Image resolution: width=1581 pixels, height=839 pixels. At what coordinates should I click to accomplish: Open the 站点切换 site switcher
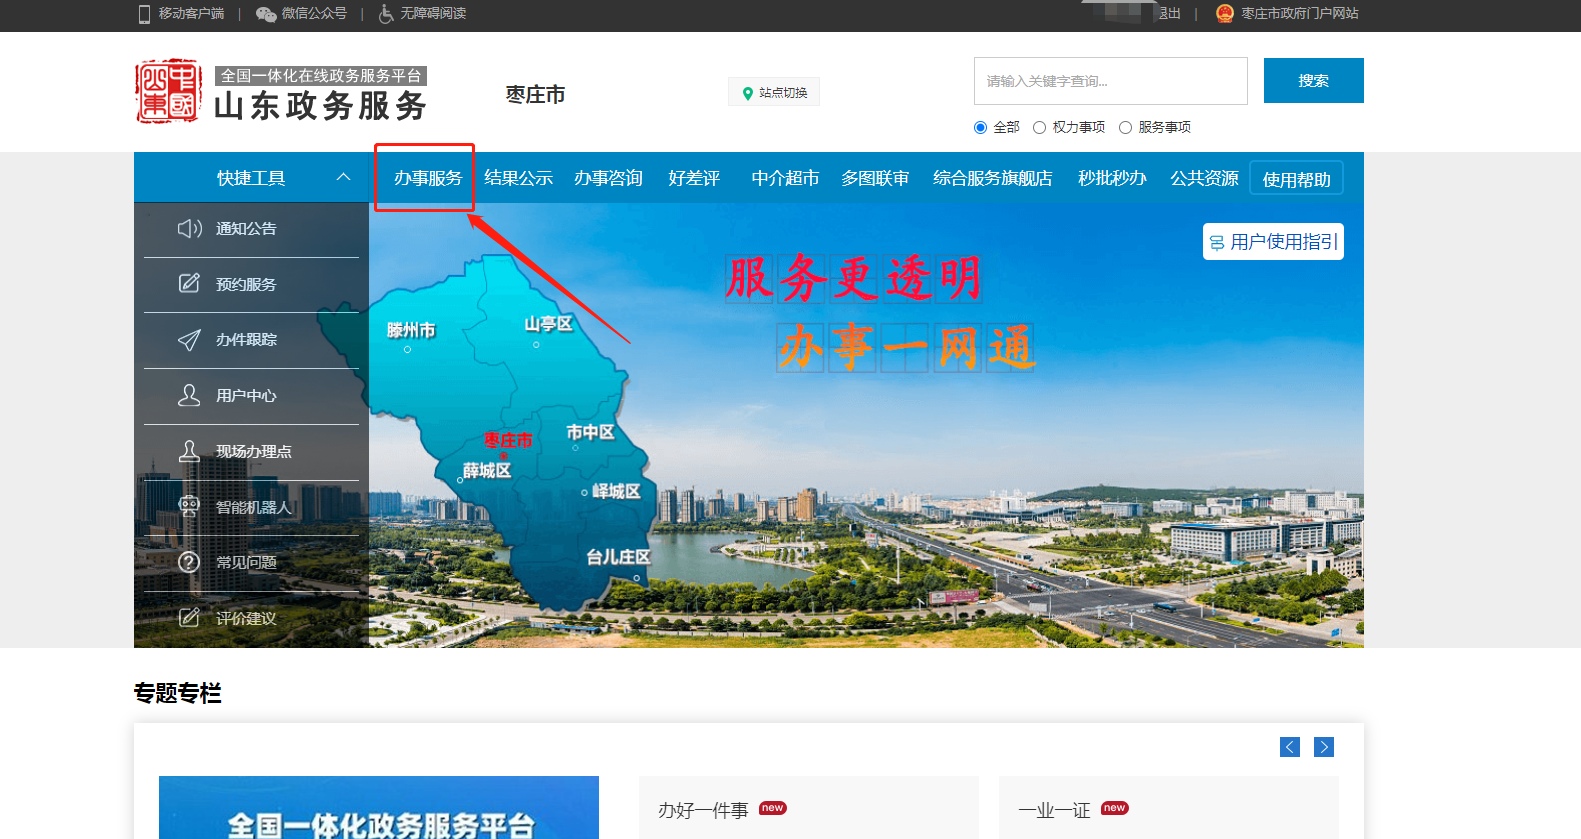click(774, 92)
